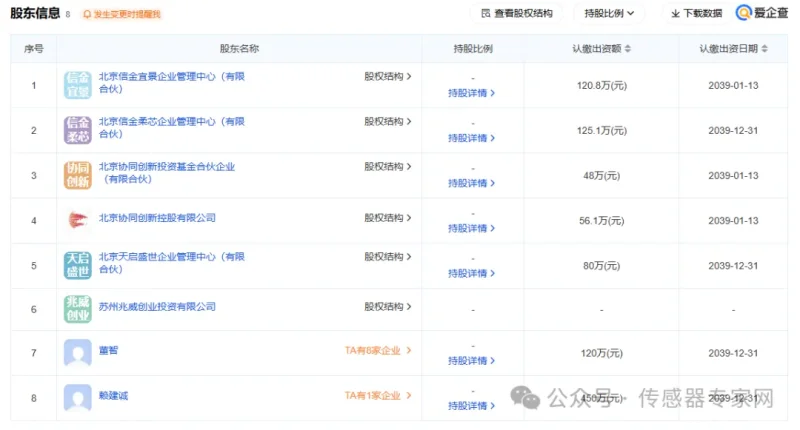
Task: Open 持股详情 for 赖建诚 row
Action: pos(471,406)
